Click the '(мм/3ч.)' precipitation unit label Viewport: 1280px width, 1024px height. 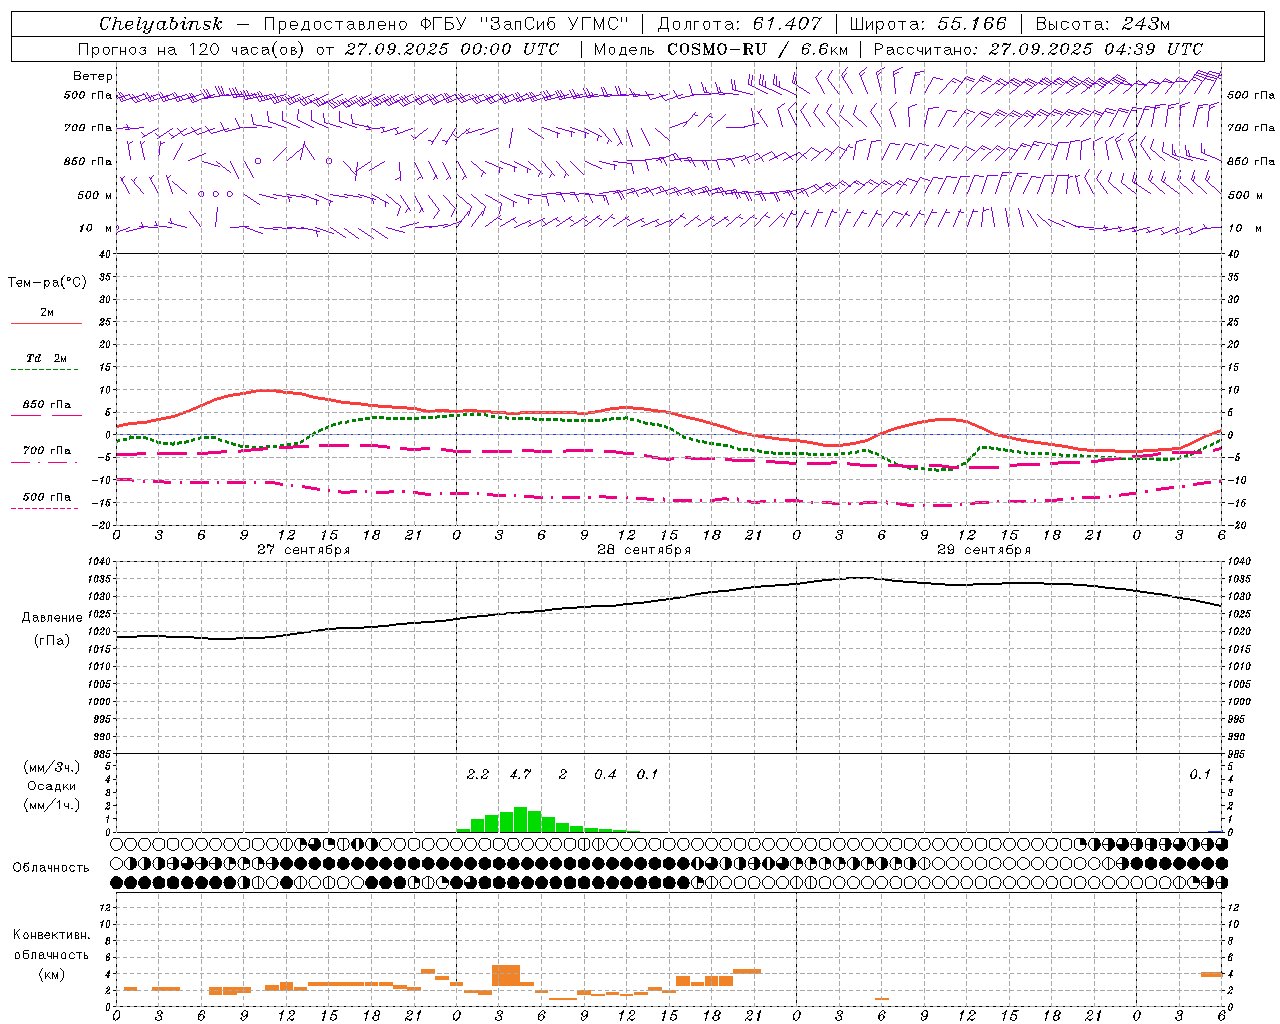tap(52, 768)
